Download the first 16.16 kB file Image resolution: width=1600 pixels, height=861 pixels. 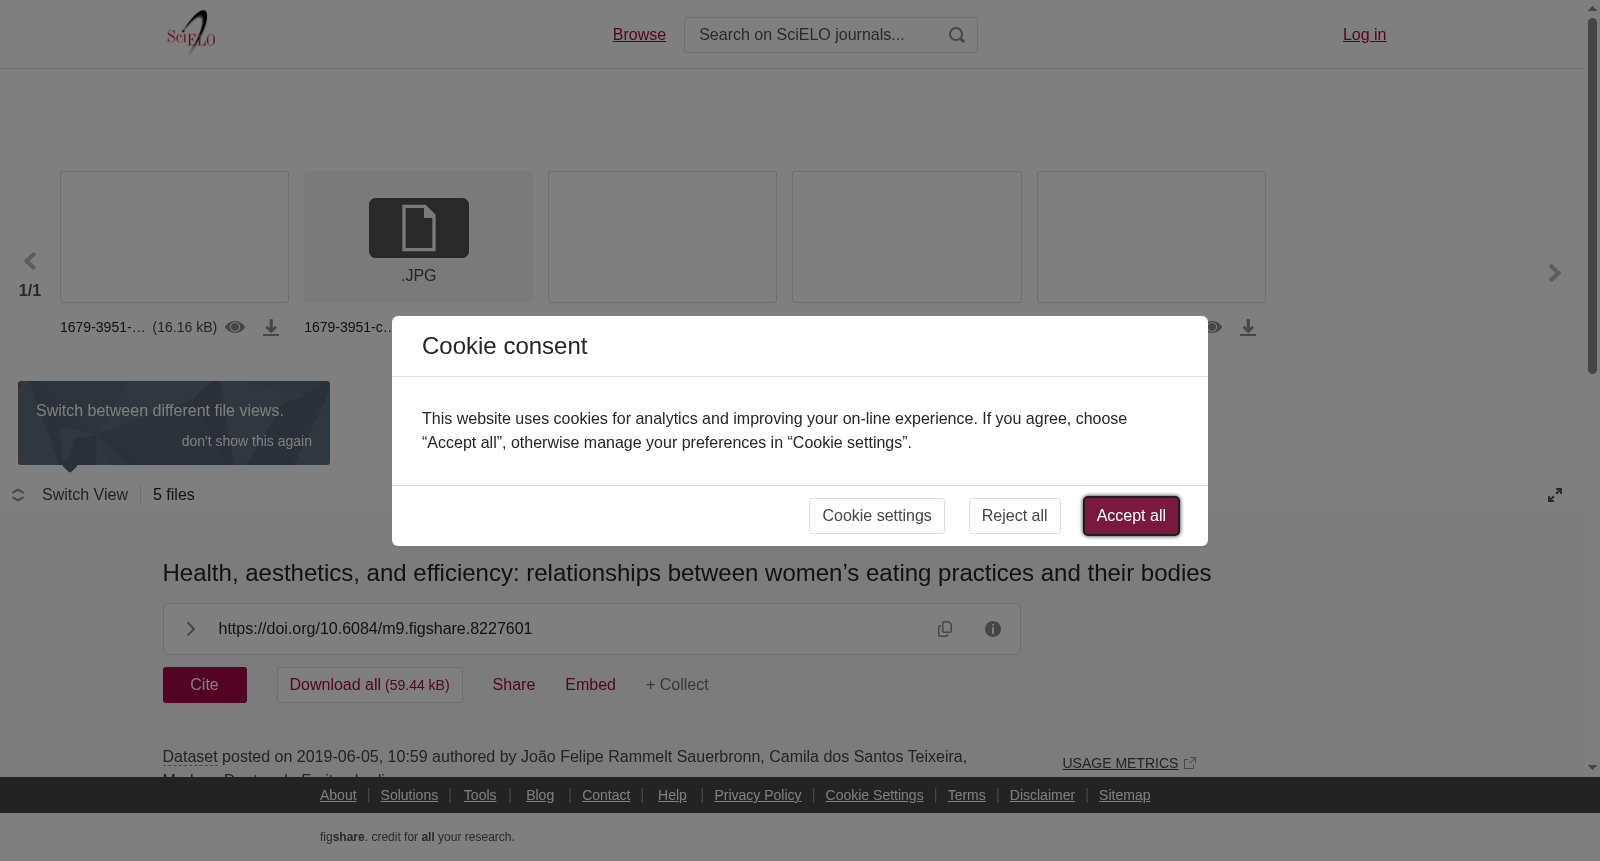tap(271, 328)
